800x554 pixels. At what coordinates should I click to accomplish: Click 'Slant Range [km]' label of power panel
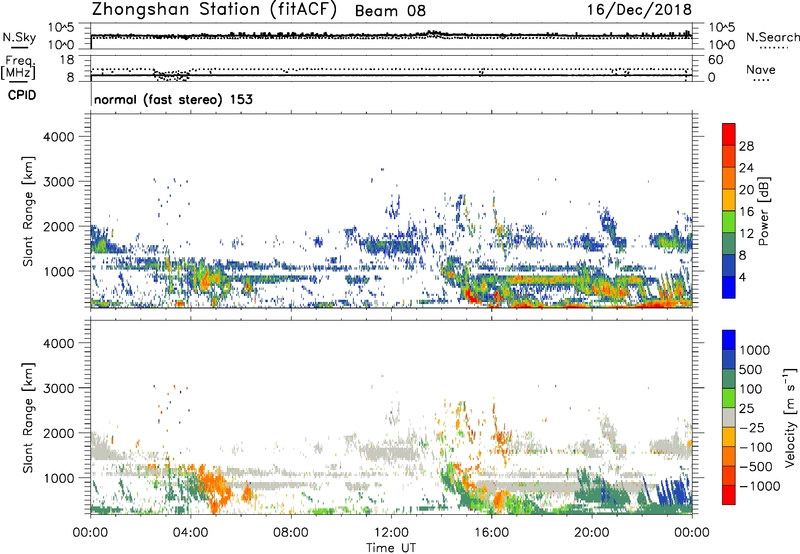28,211
